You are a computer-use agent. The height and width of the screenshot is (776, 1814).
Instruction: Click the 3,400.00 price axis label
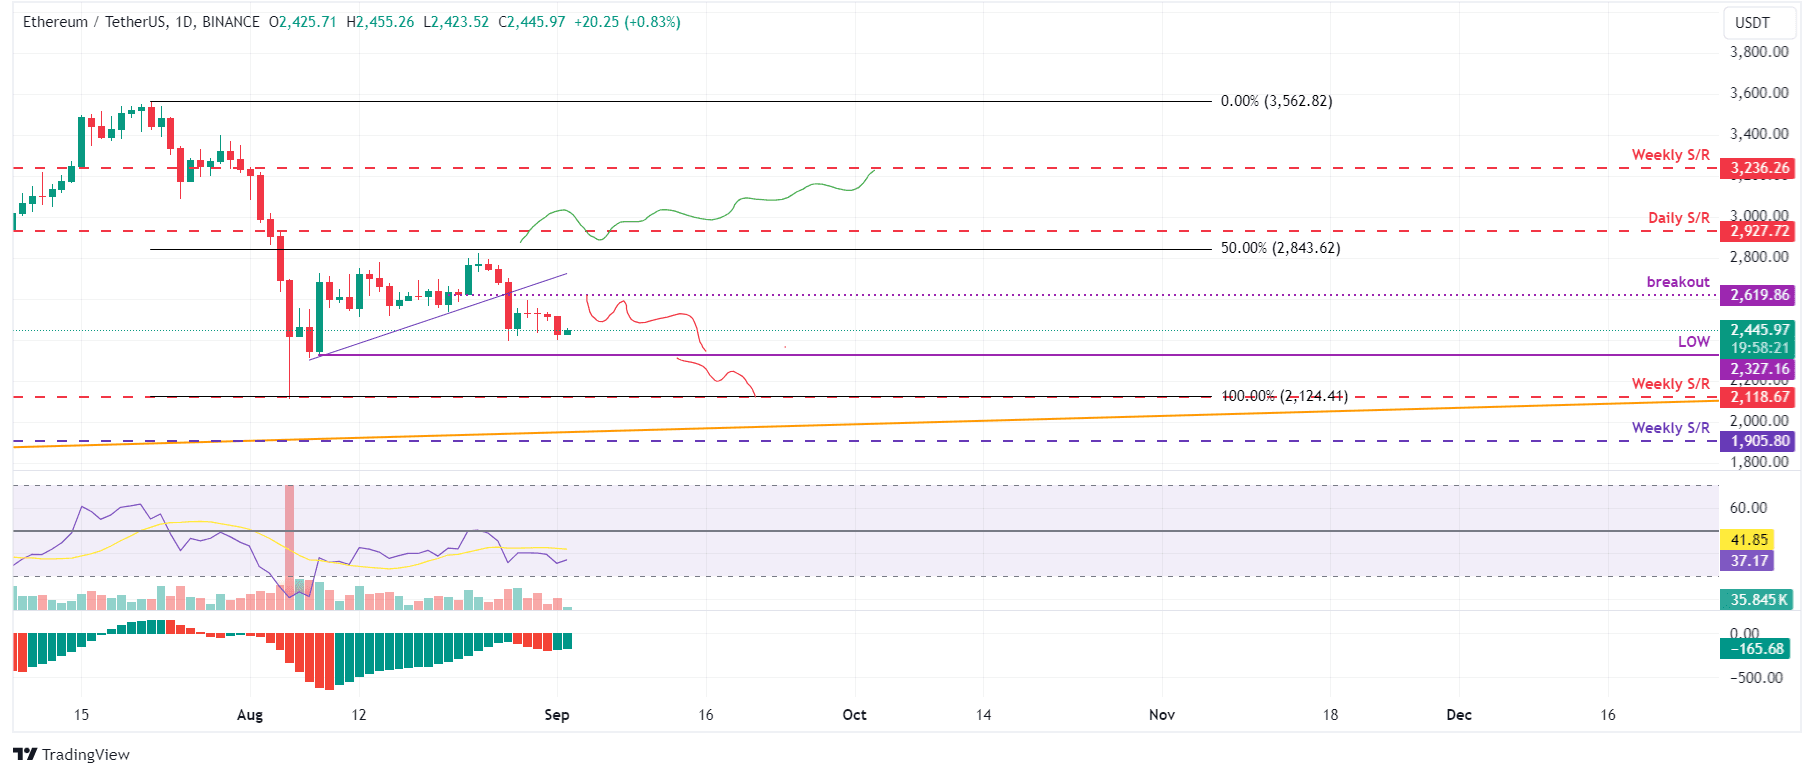(1759, 134)
